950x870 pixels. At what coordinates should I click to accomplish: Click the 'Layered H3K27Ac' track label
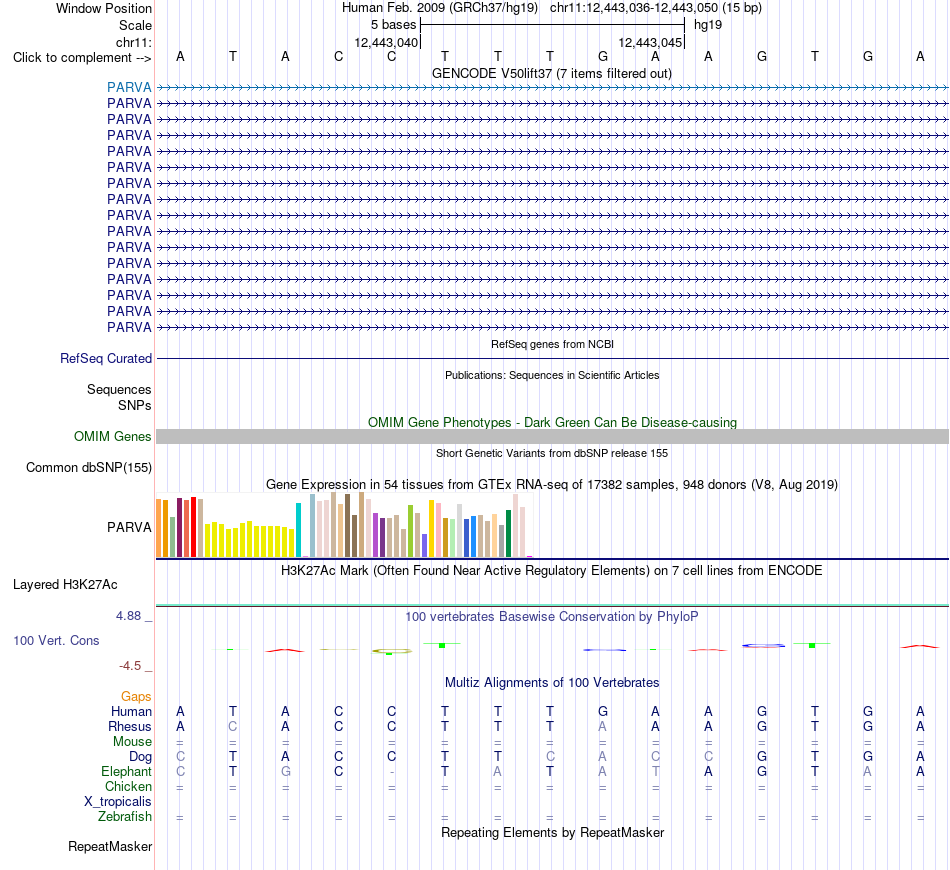pyautogui.click(x=65, y=585)
